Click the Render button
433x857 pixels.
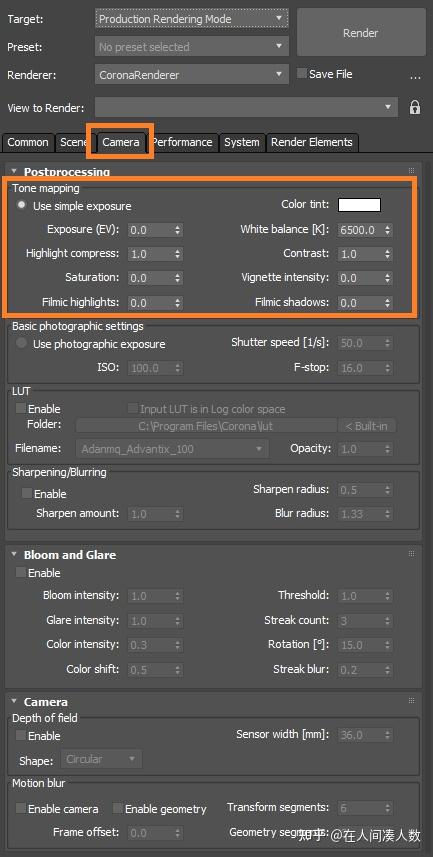tap(361, 33)
